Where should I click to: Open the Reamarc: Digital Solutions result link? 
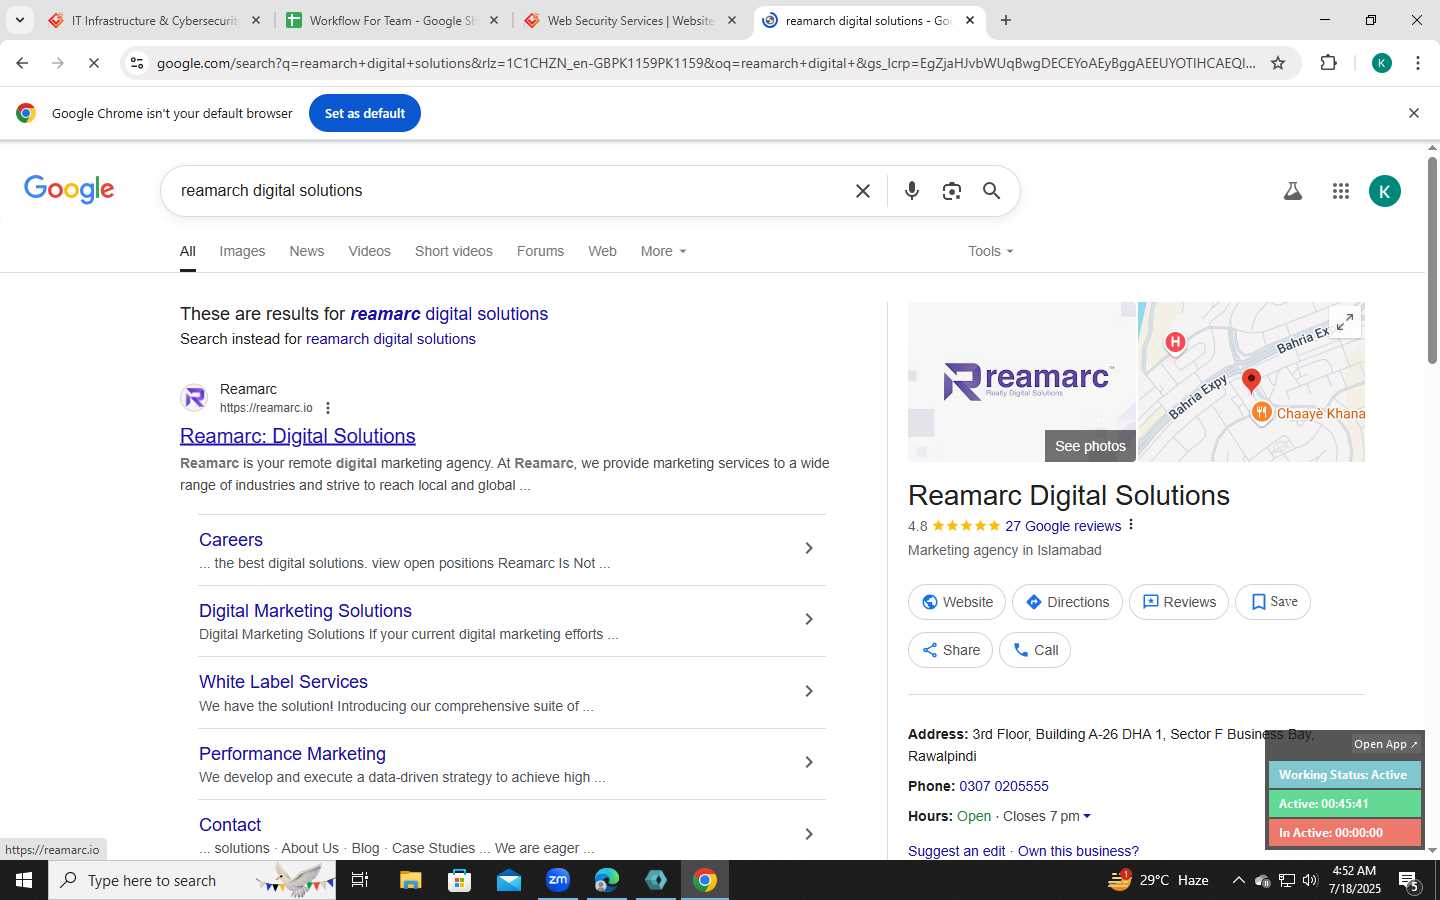(298, 436)
